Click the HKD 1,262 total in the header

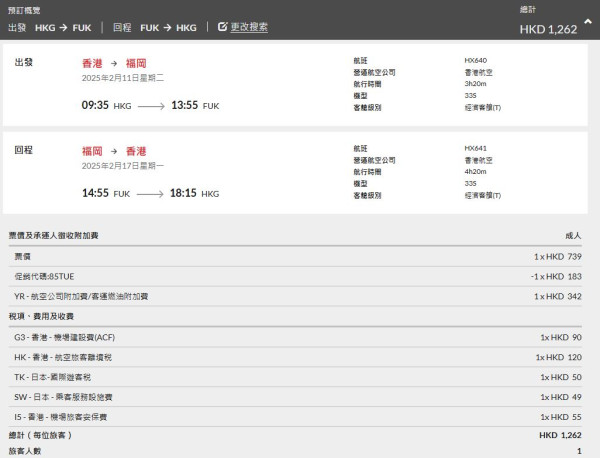548,29
